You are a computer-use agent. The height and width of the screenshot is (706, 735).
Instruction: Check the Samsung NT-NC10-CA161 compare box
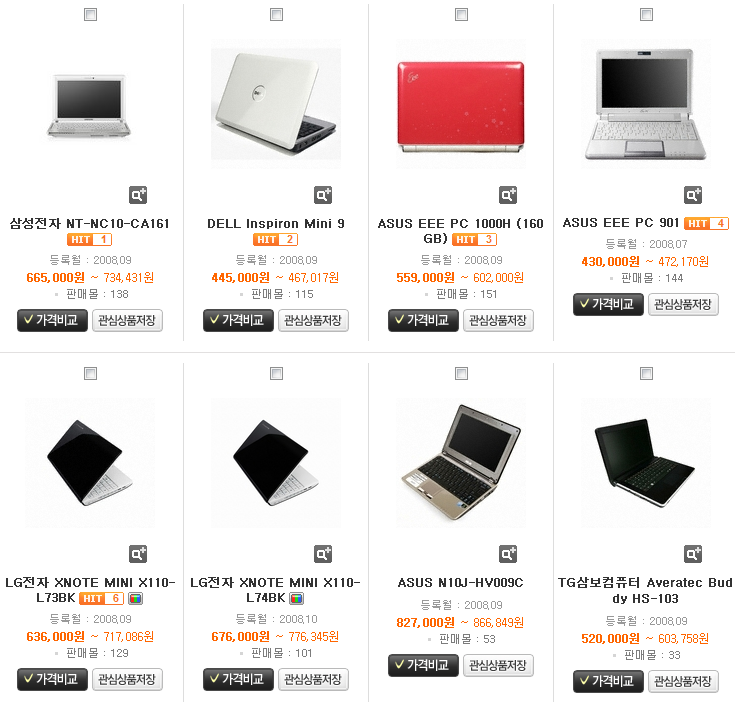point(90,15)
